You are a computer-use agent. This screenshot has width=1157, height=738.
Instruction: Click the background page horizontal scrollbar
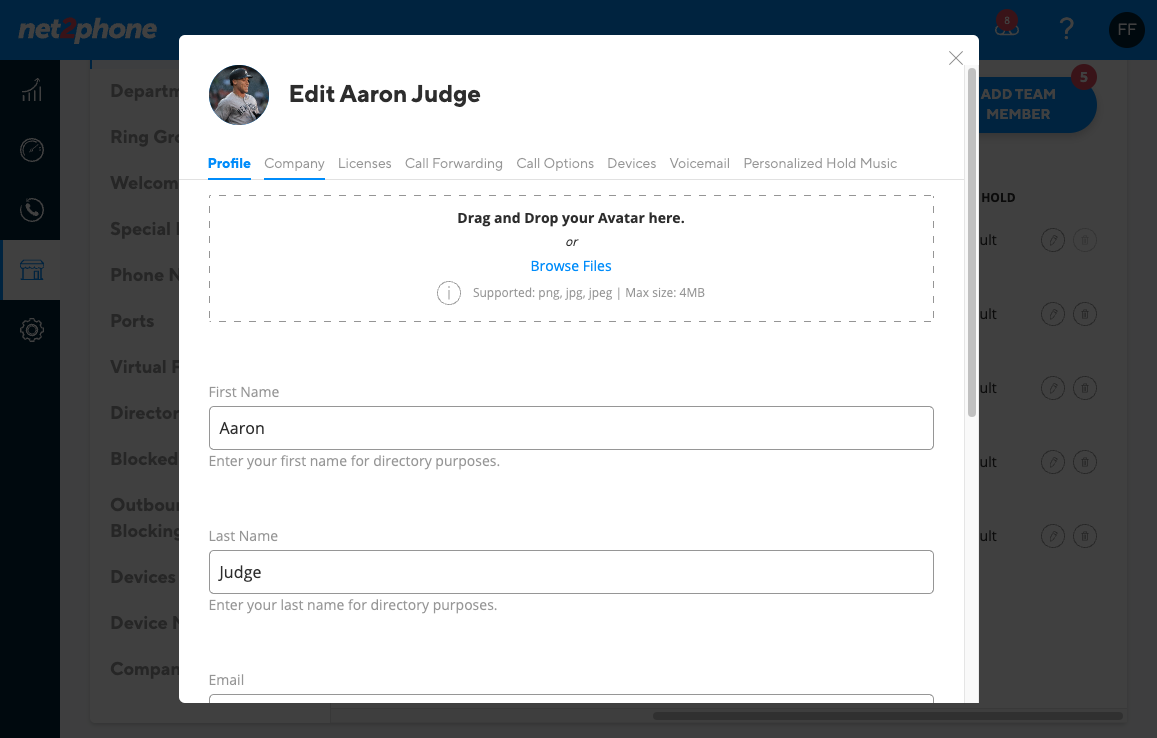click(x=888, y=716)
